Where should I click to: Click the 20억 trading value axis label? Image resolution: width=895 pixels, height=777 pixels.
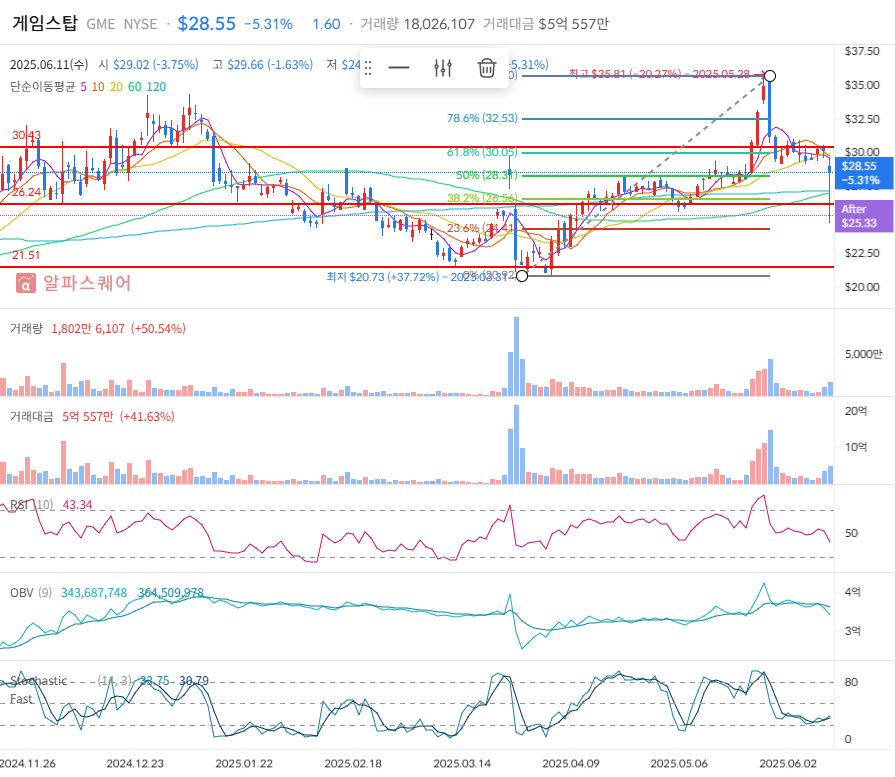[856, 411]
